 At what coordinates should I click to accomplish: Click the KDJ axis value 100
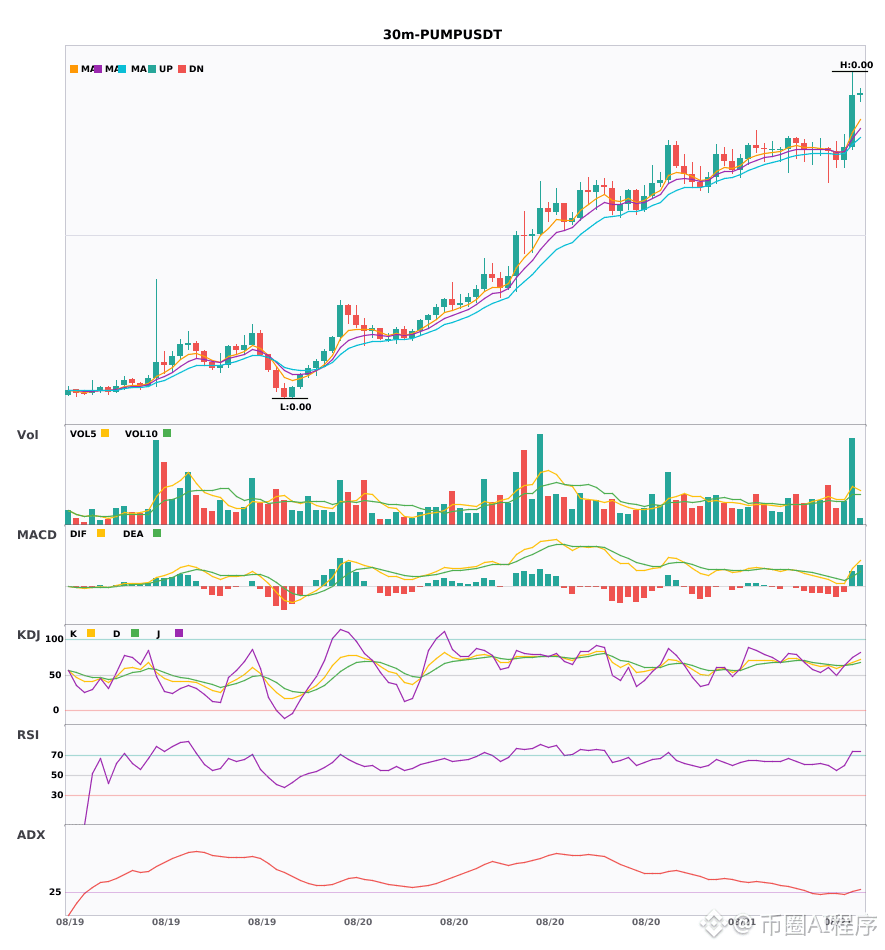[x=55, y=639]
